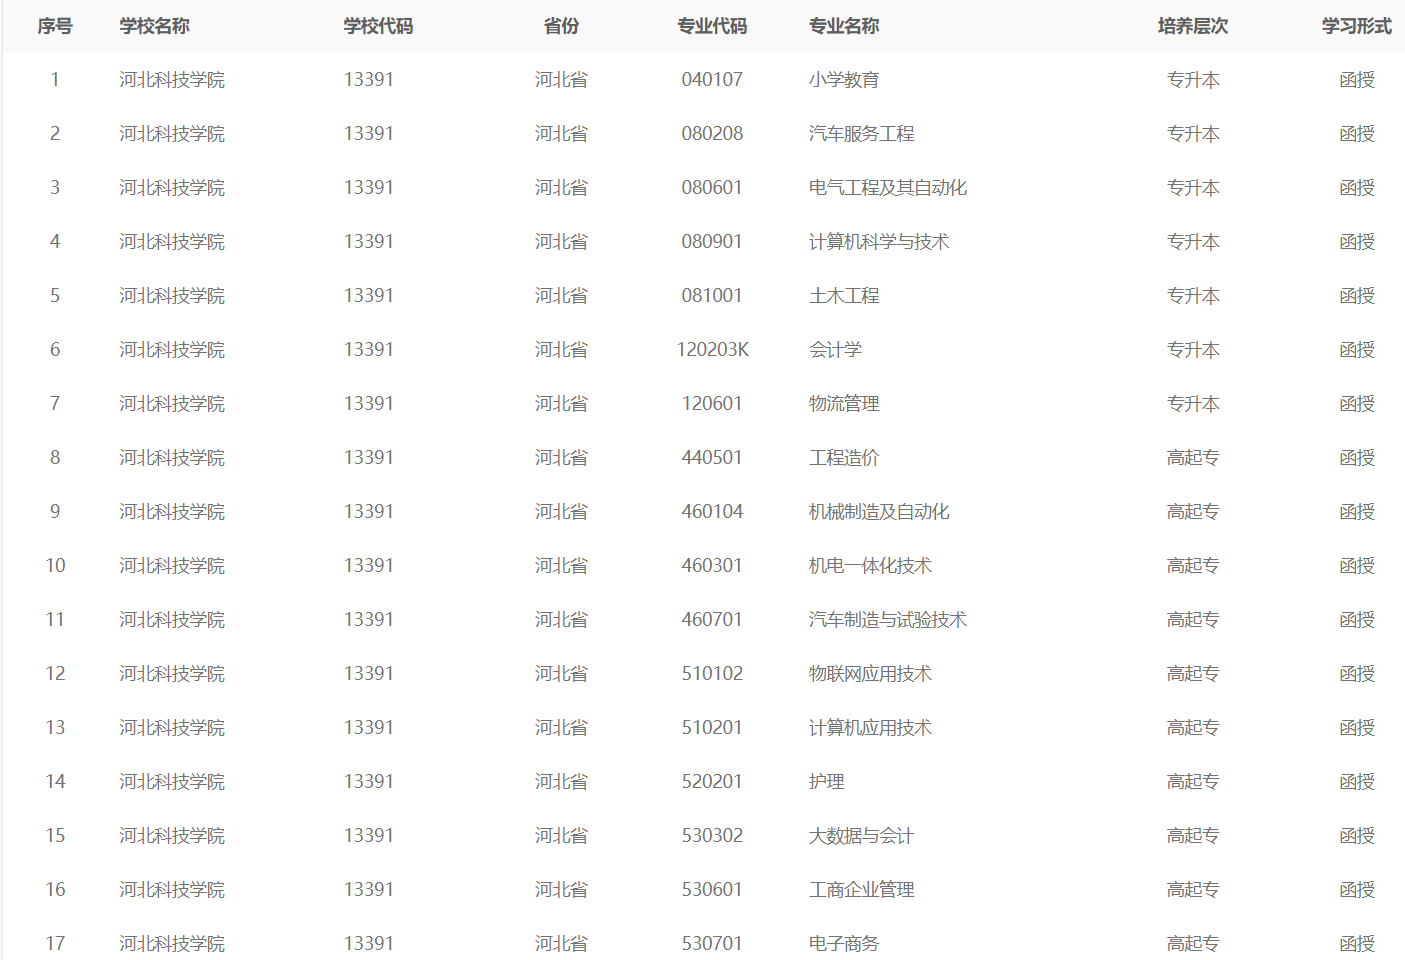Viewport: 1405px width, 960px height.
Task: Click major code 120601
Action: tap(712, 404)
